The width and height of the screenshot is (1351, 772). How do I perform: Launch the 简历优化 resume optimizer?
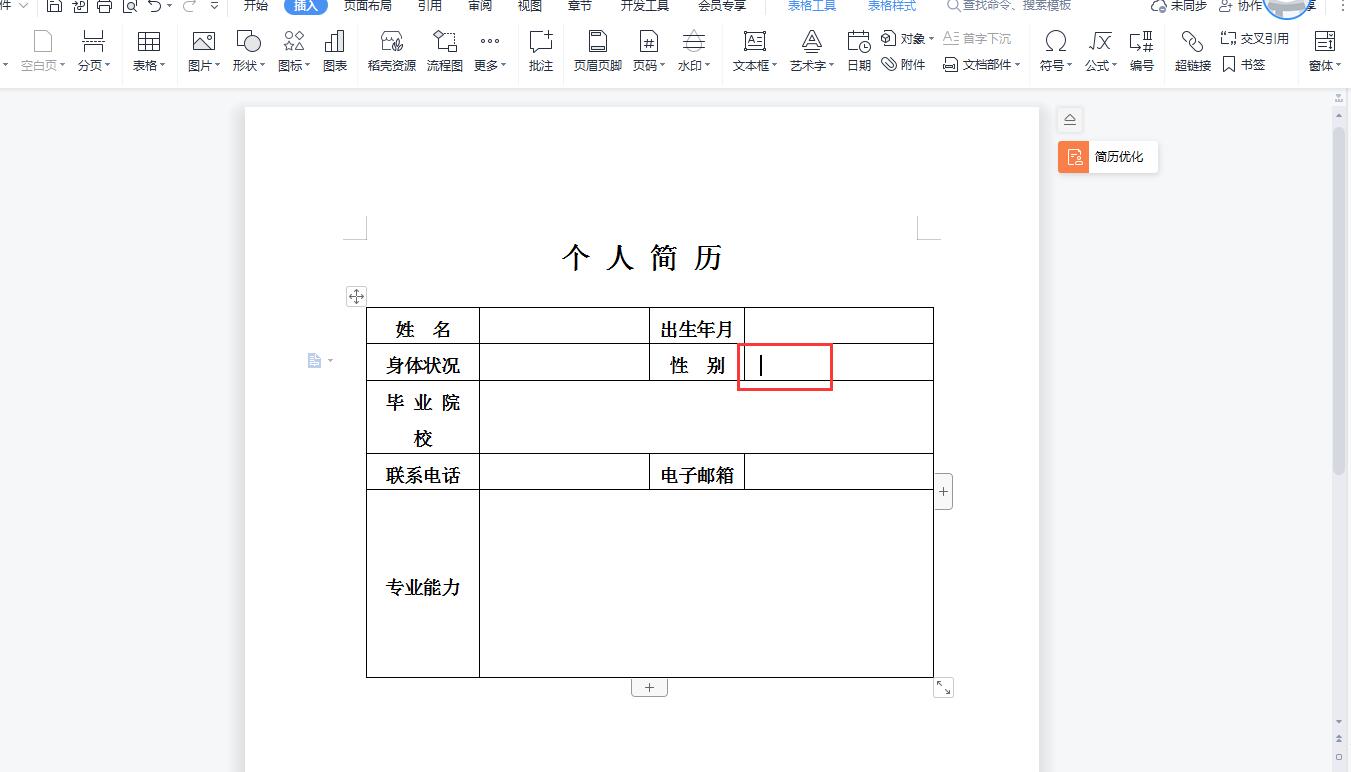pos(1107,157)
